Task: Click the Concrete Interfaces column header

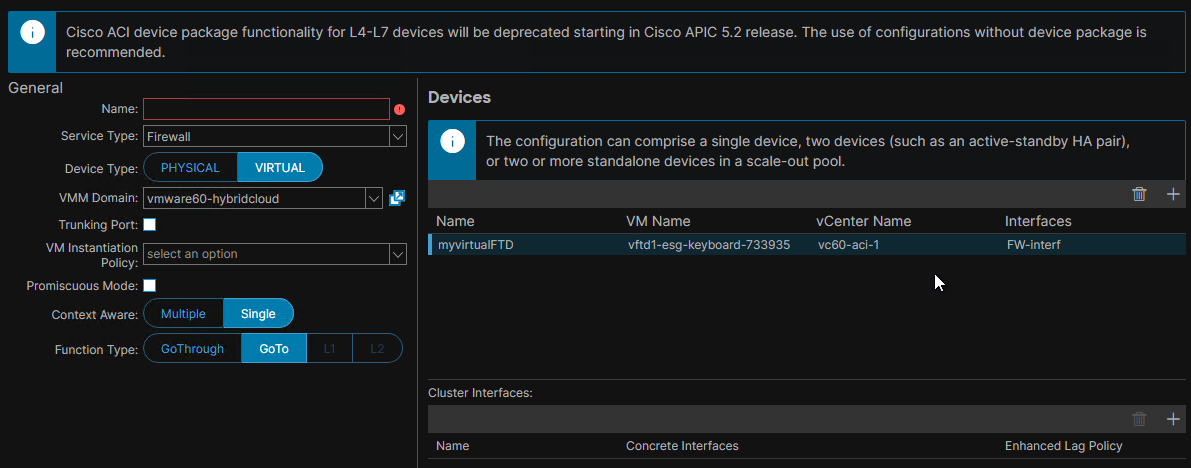Action: coord(682,446)
